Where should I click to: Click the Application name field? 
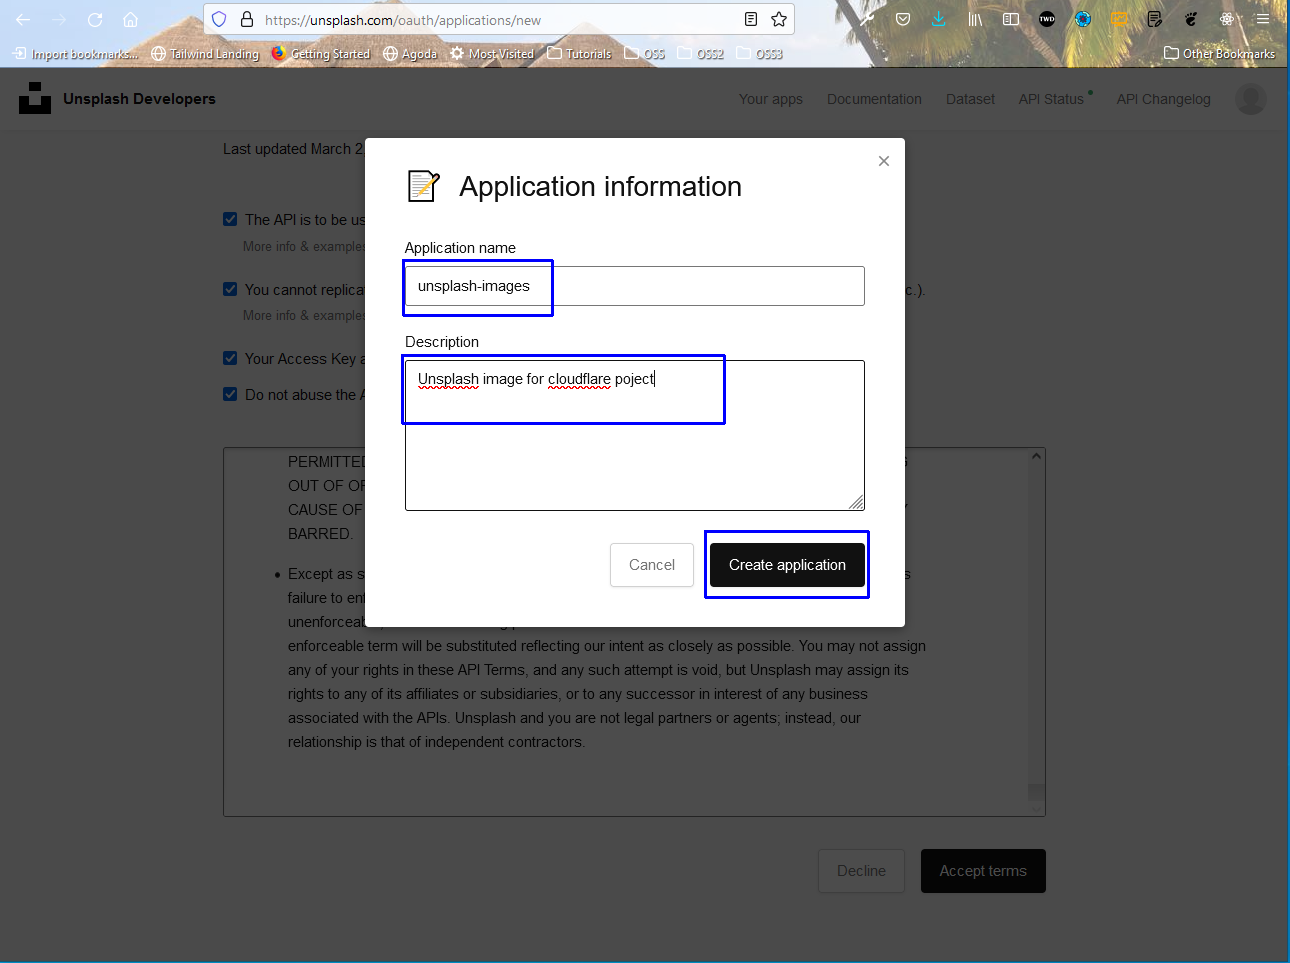click(635, 286)
